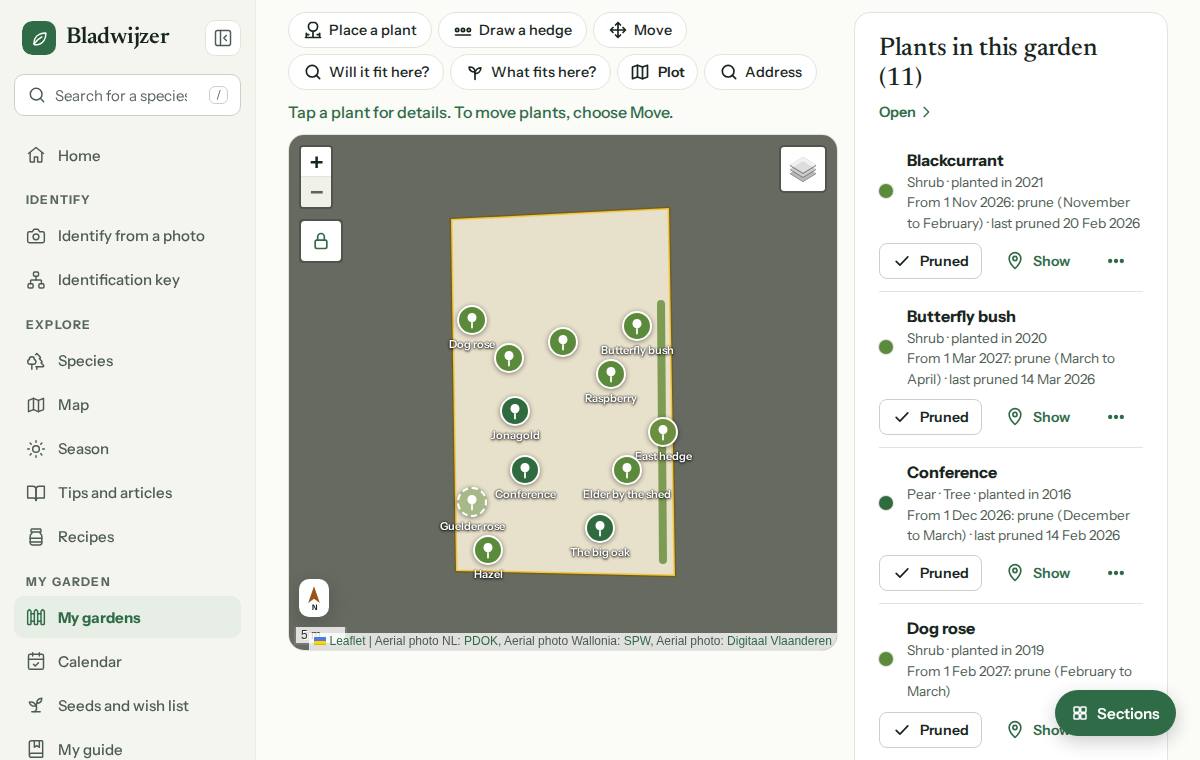1200x760 pixels.
Task: Click the Bladwijzer leaf logo
Action: 39,38
